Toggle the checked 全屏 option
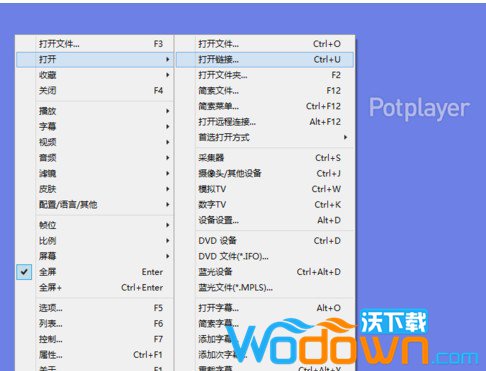486x371 pixels. pos(95,272)
